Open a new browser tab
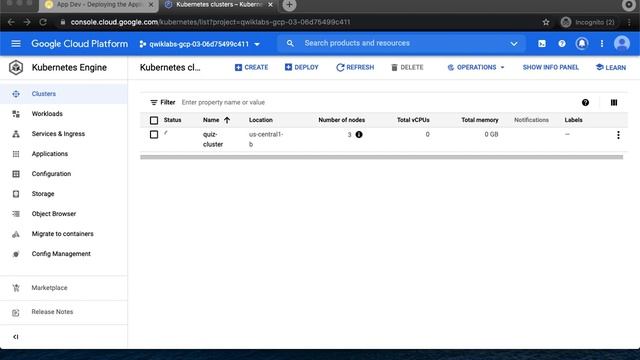The width and height of the screenshot is (640, 360). click(x=289, y=5)
